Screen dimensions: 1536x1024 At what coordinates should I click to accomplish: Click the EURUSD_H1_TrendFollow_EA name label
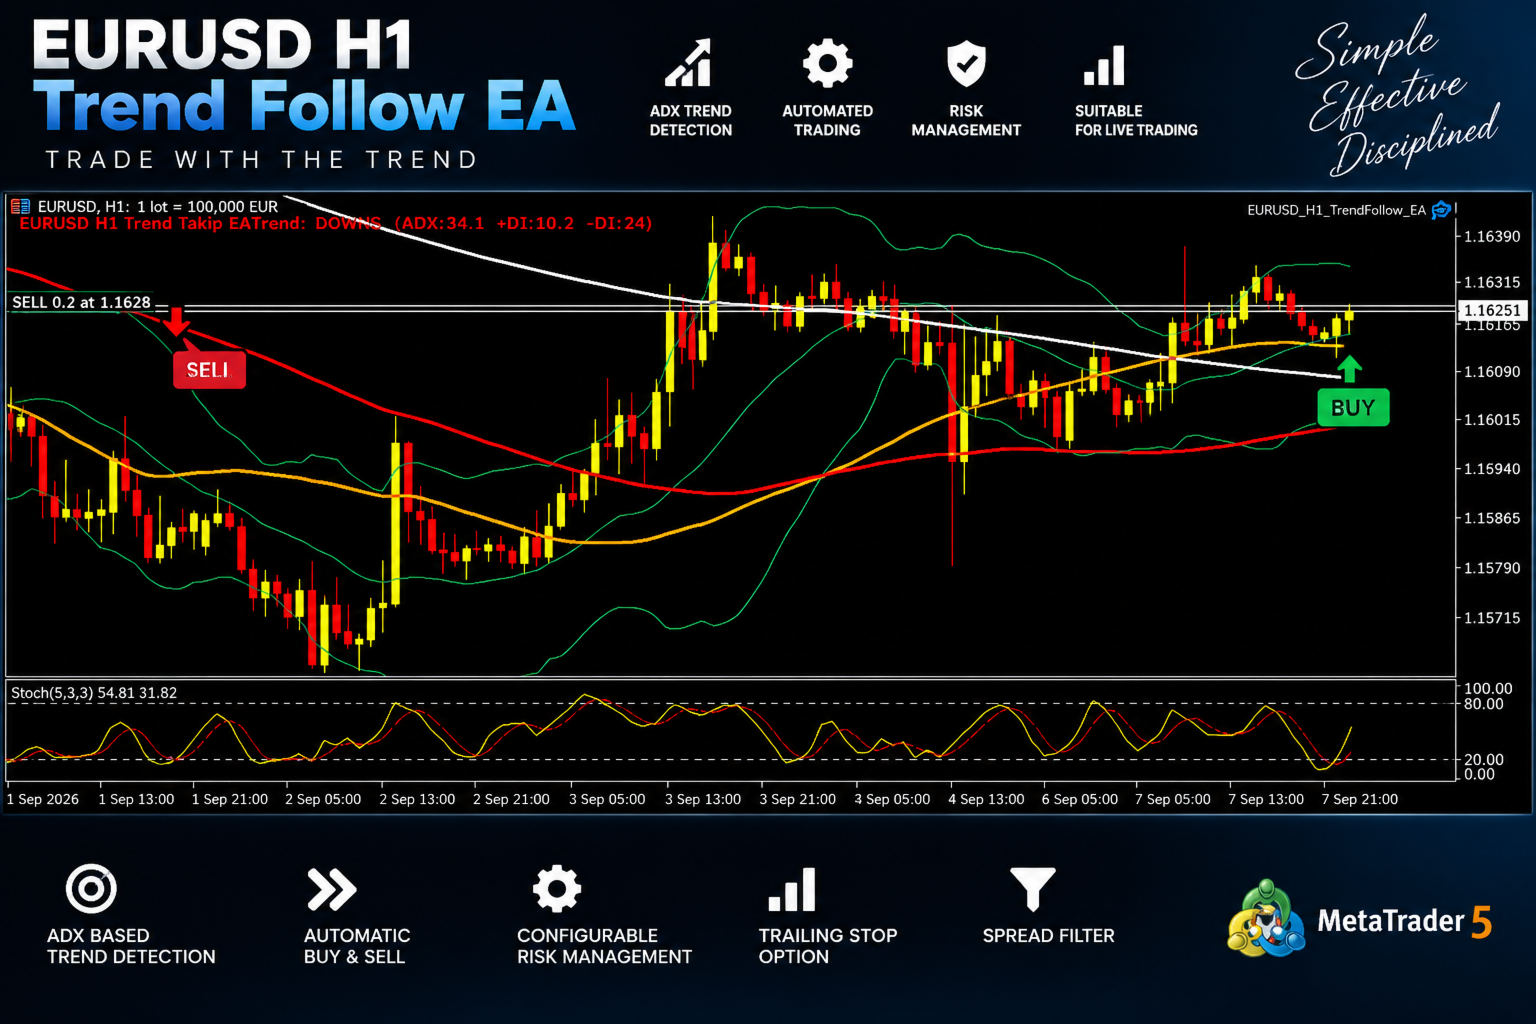(x=1336, y=210)
